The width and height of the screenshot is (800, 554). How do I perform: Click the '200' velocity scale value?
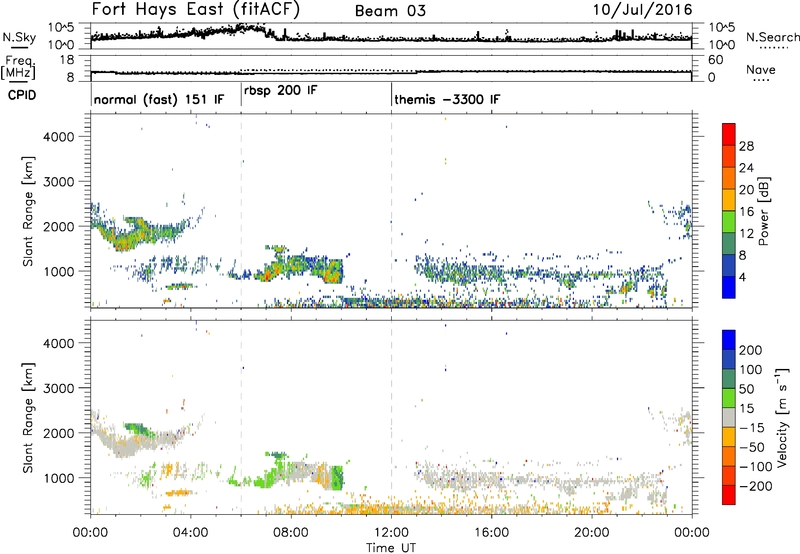751,350
